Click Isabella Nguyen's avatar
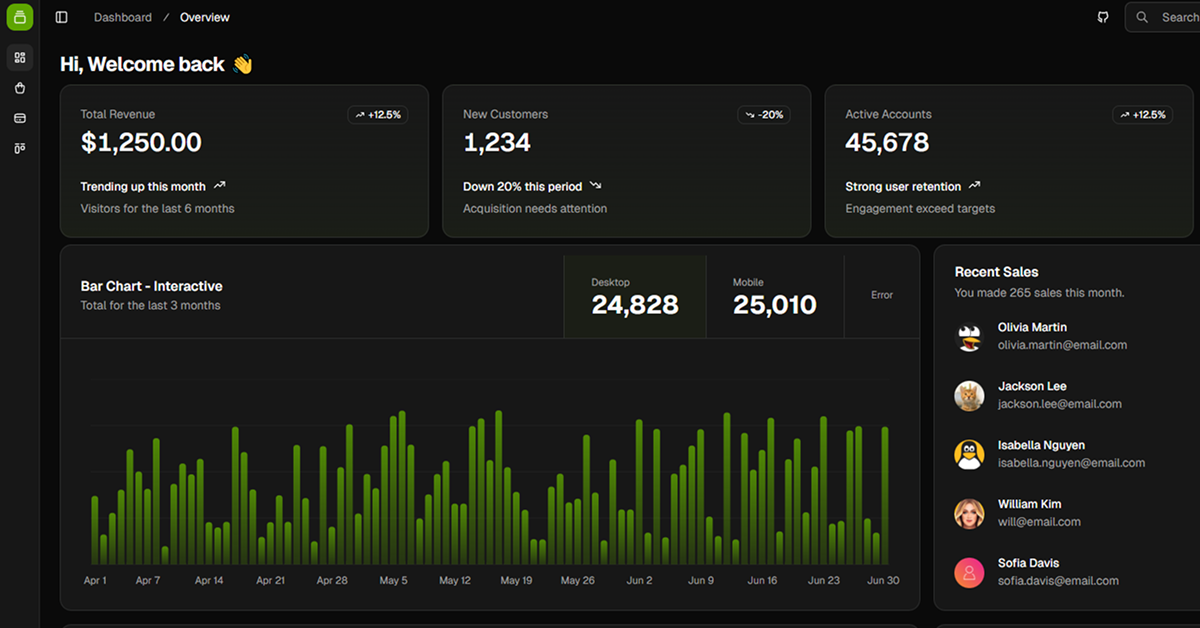This screenshot has height=628, width=1200. (x=969, y=455)
